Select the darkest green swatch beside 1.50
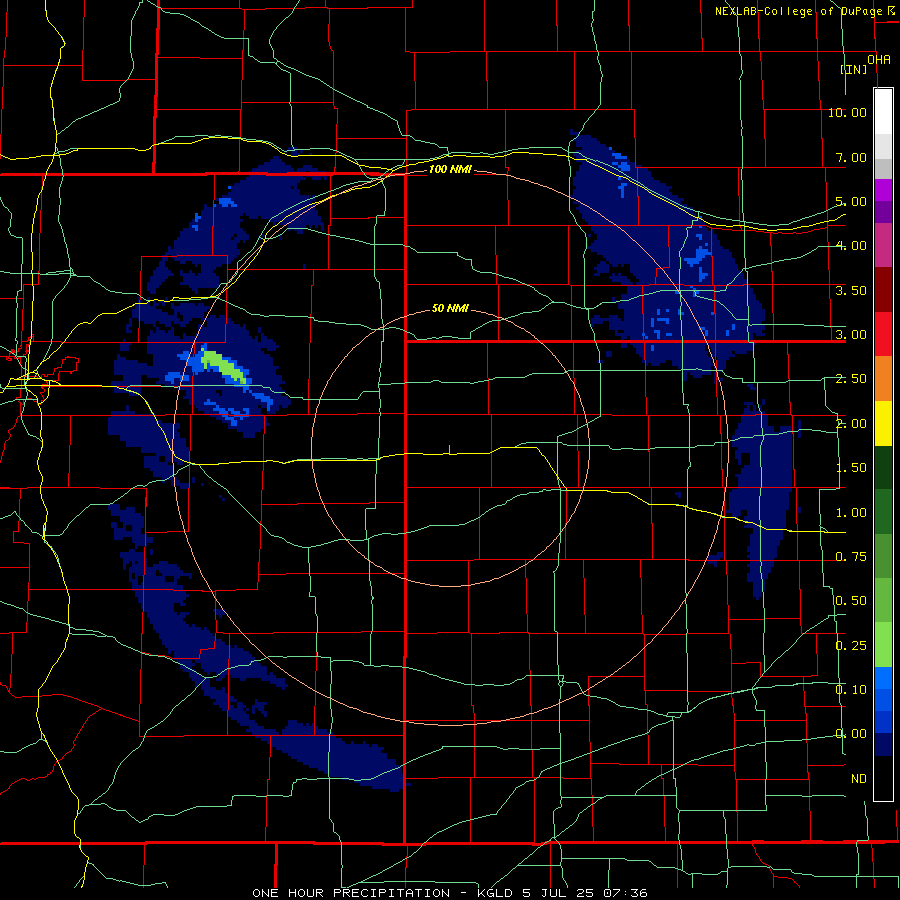The image size is (900, 900). pos(883,467)
